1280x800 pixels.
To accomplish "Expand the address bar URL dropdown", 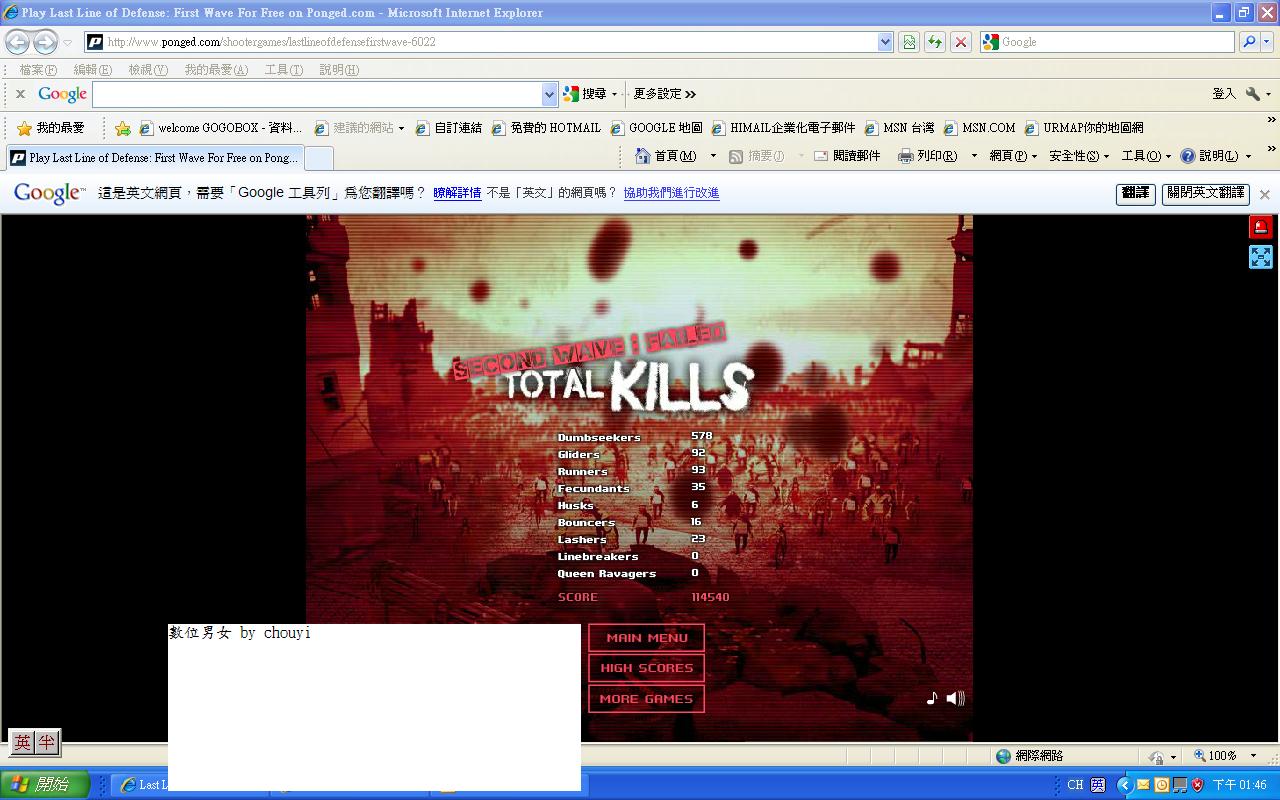I will [x=885, y=42].
